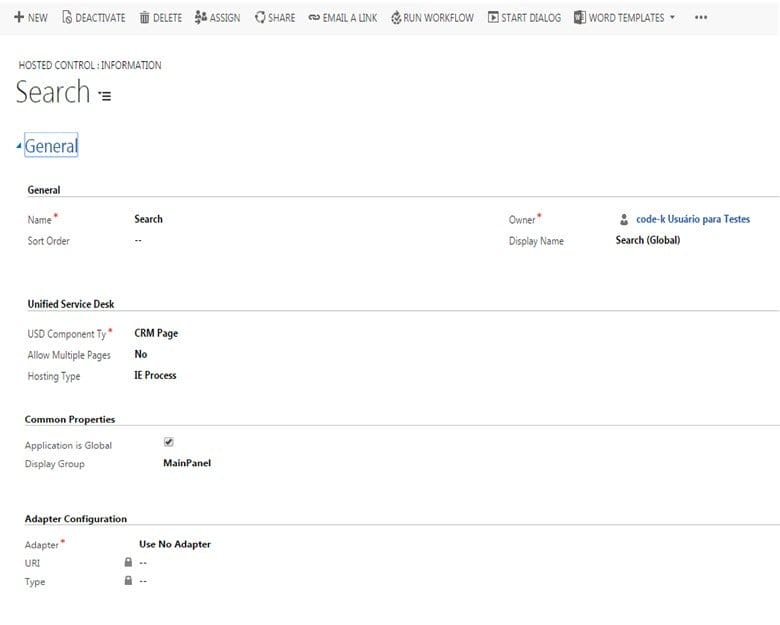Click the Adapter value Use No Adapter
Screen dimensions: 780x625
click(x=175, y=544)
